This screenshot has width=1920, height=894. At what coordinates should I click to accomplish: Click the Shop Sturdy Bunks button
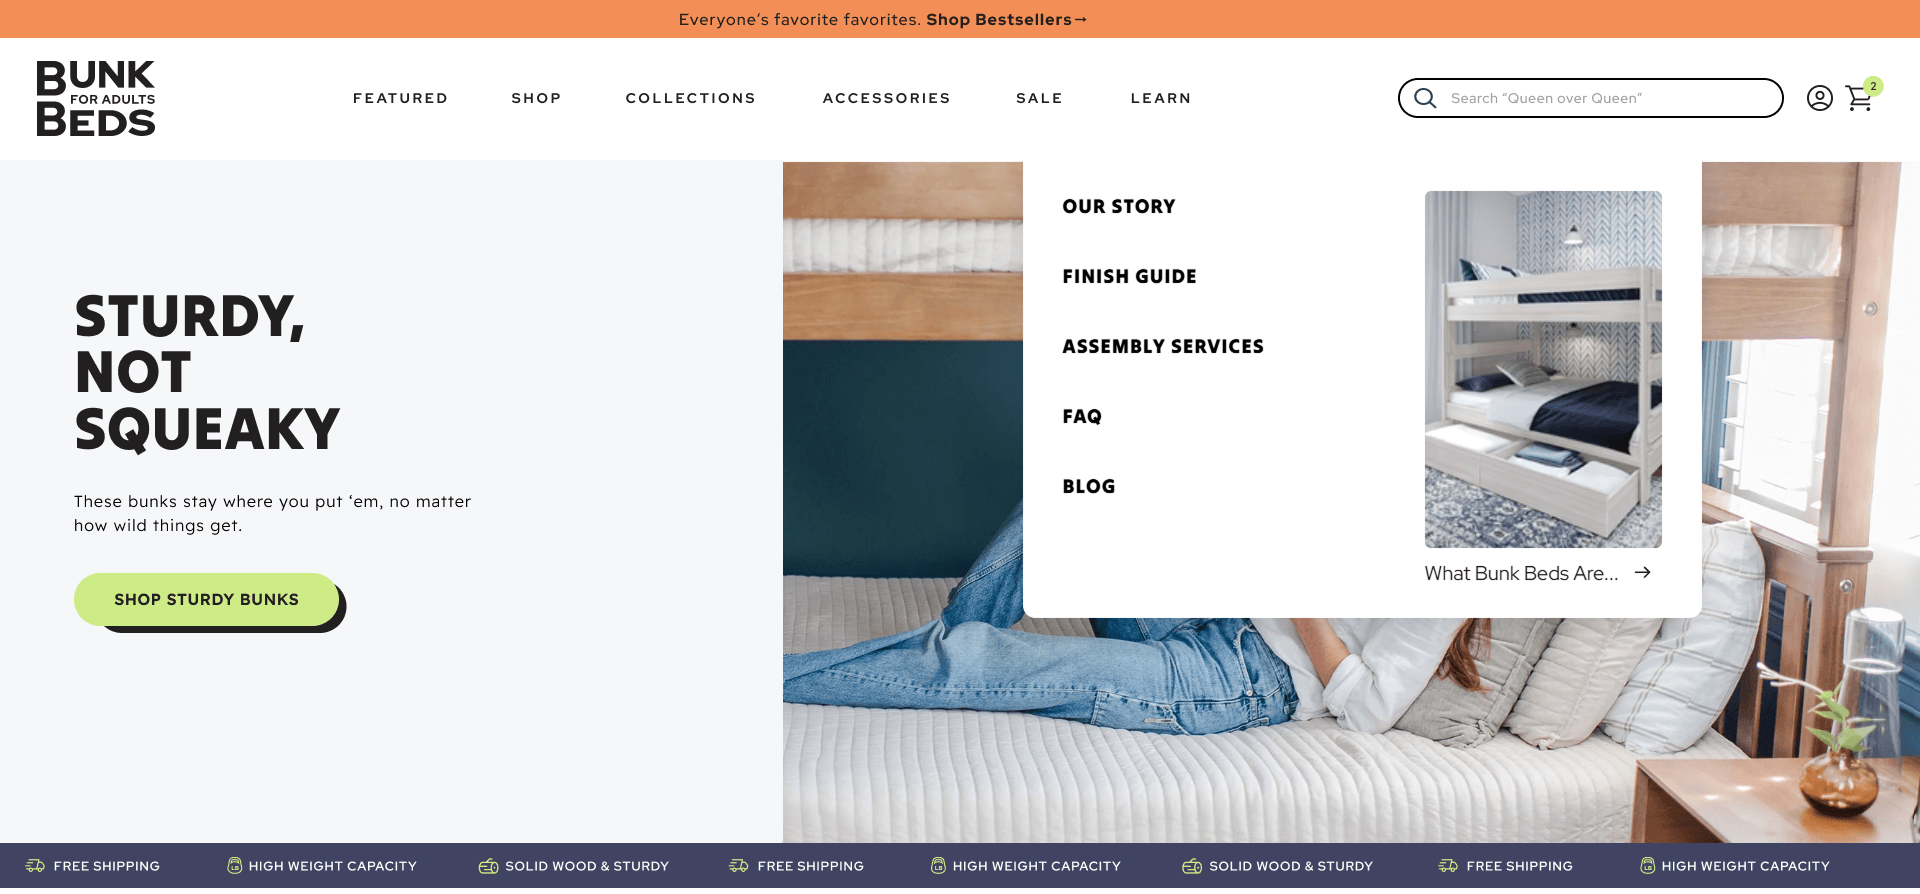[x=207, y=600]
